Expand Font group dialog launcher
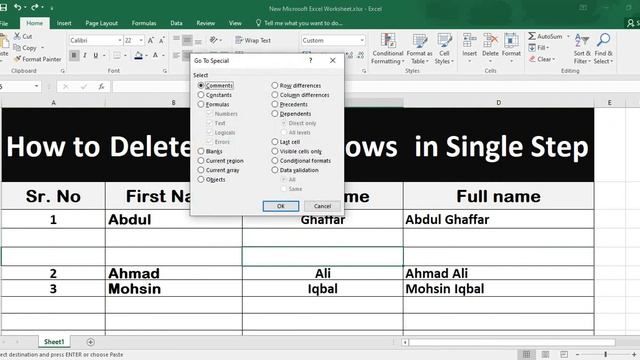 point(165,71)
